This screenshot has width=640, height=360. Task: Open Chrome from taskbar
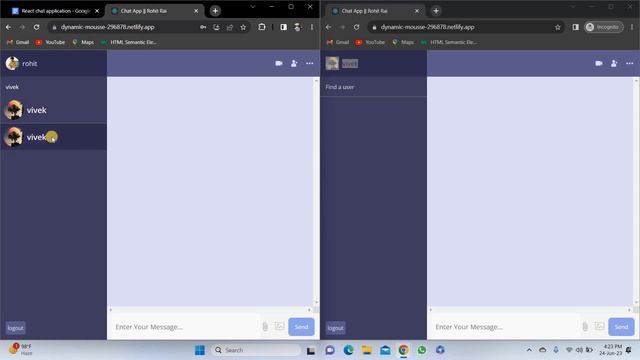pos(403,350)
